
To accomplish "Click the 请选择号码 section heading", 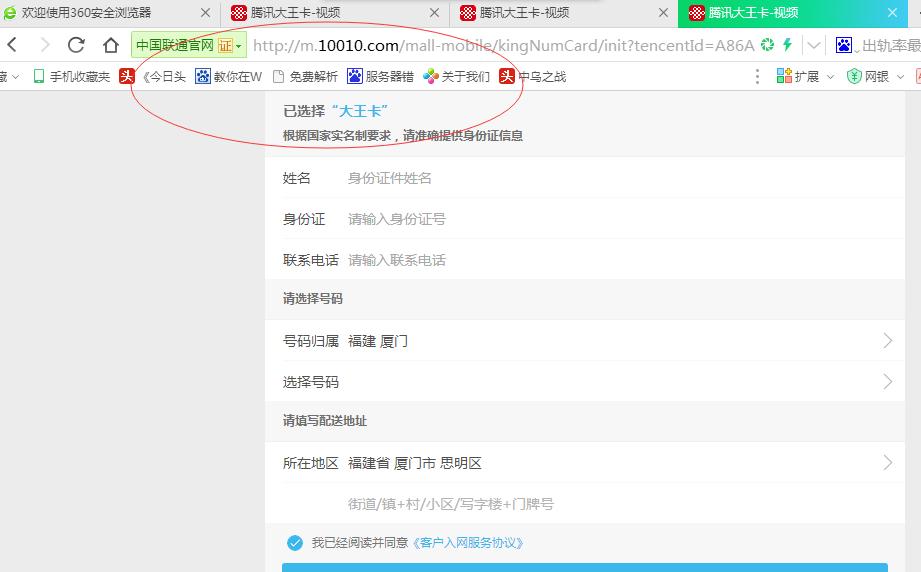I will [x=312, y=299].
